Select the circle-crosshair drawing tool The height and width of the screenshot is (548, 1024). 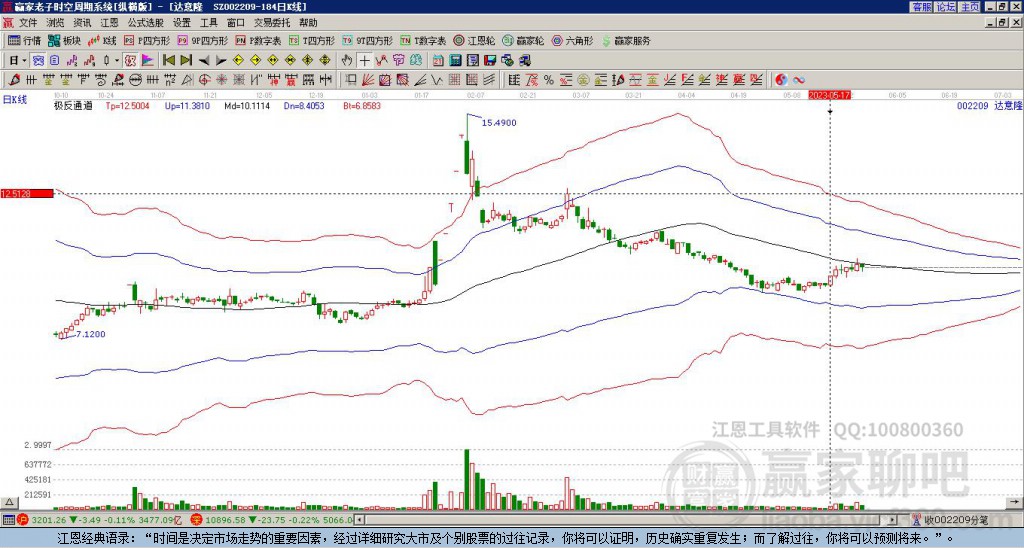[x=204, y=80]
